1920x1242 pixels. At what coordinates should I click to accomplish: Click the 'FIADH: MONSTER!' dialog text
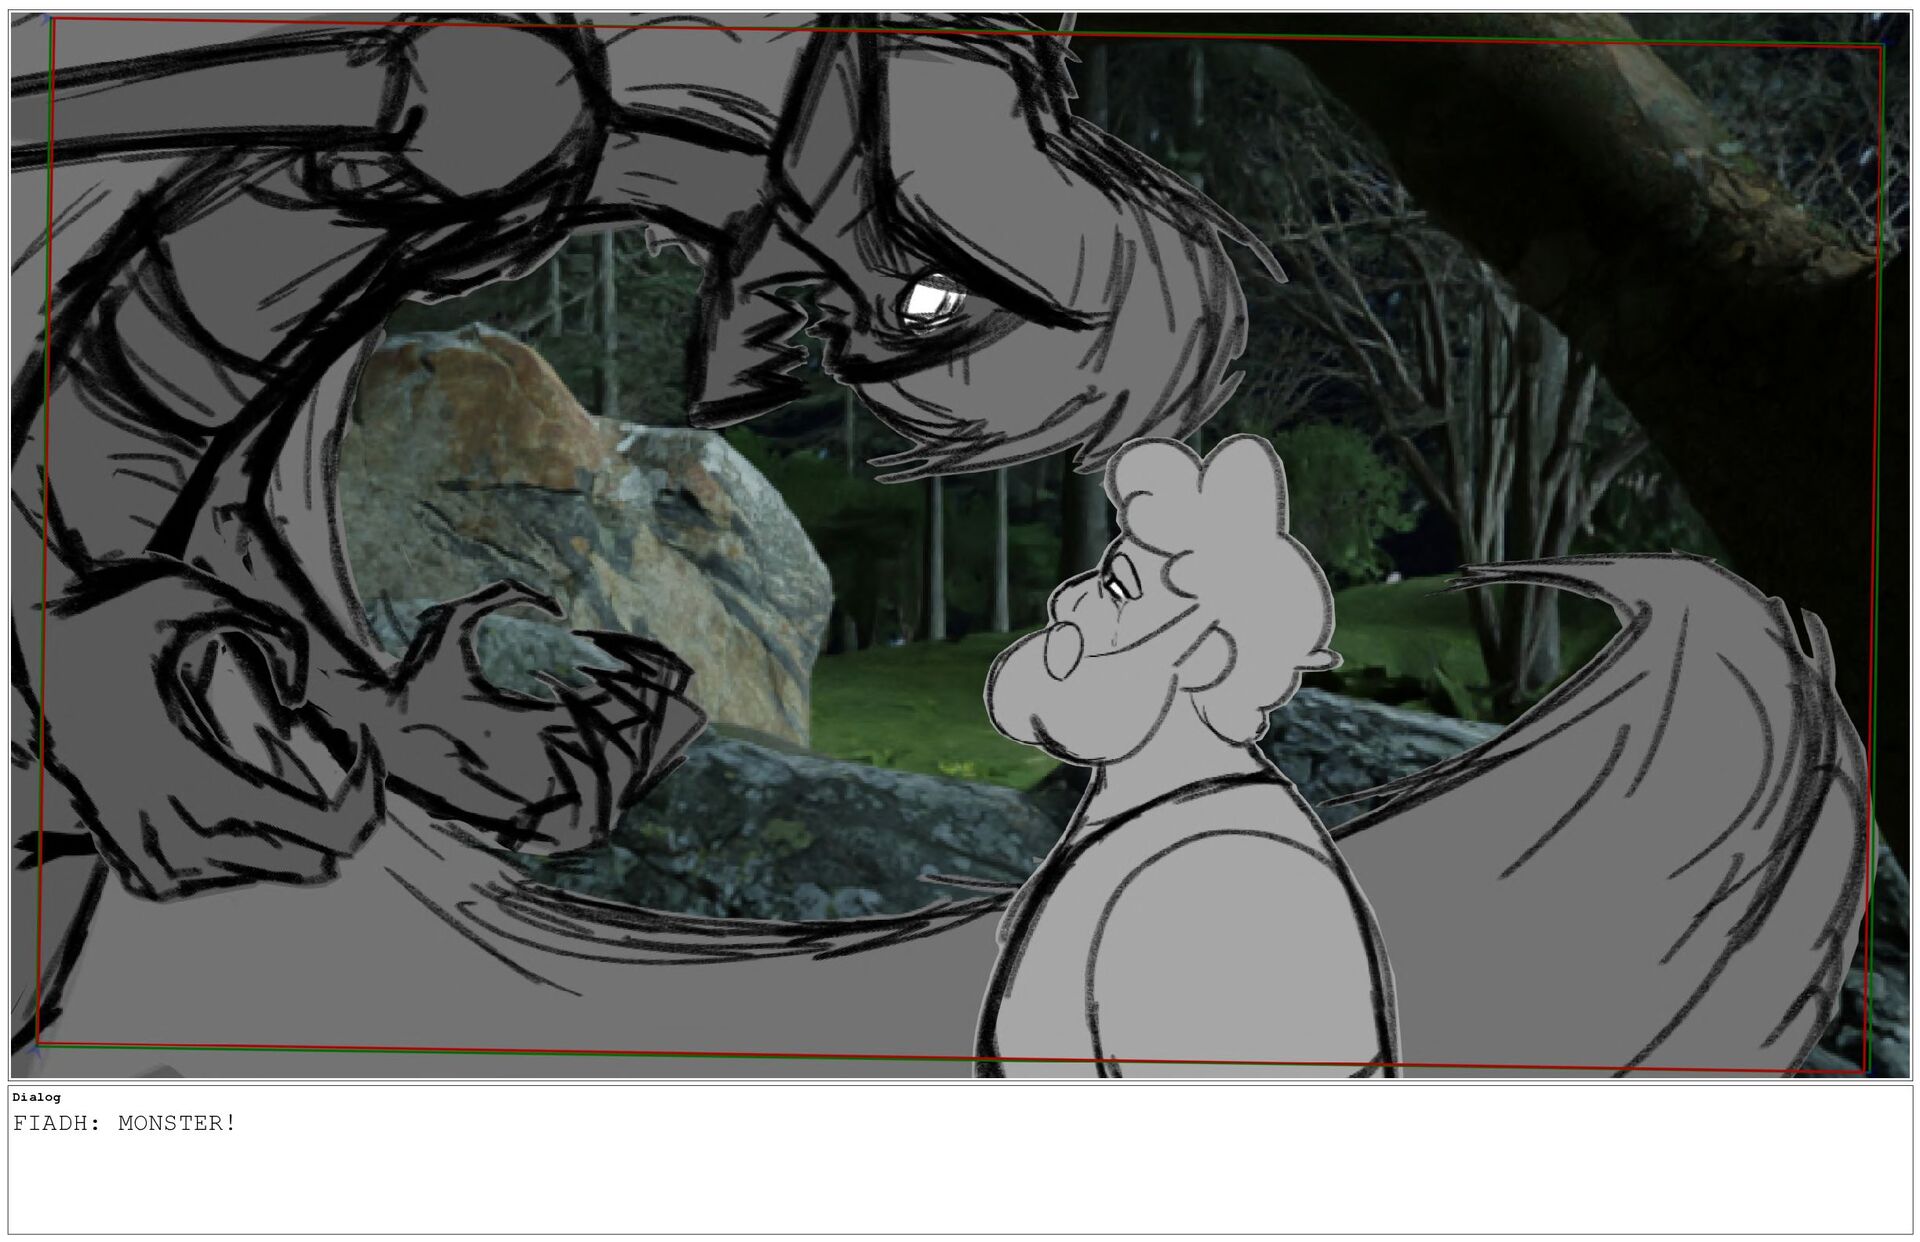pos(125,1123)
